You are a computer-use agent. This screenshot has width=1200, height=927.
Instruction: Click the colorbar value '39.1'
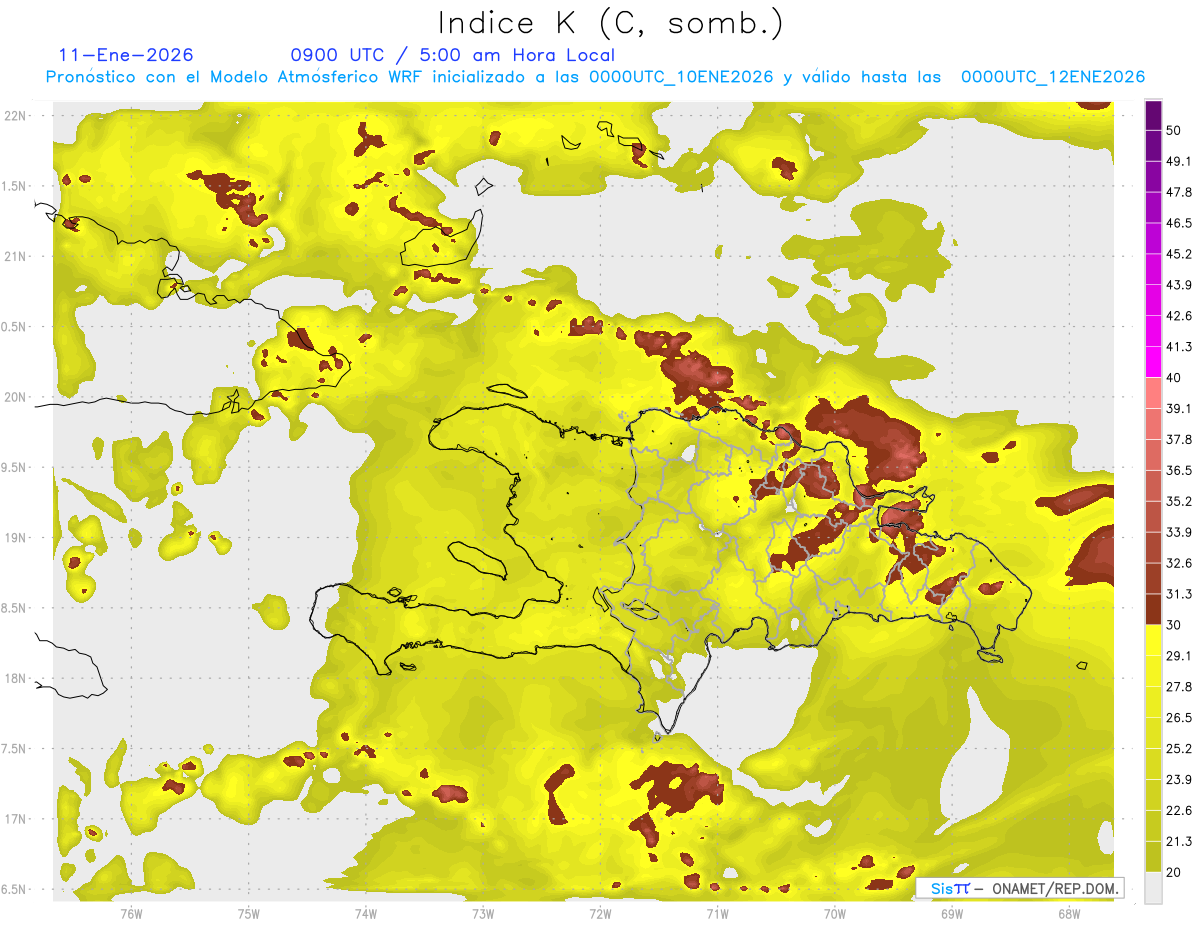(x=1179, y=408)
